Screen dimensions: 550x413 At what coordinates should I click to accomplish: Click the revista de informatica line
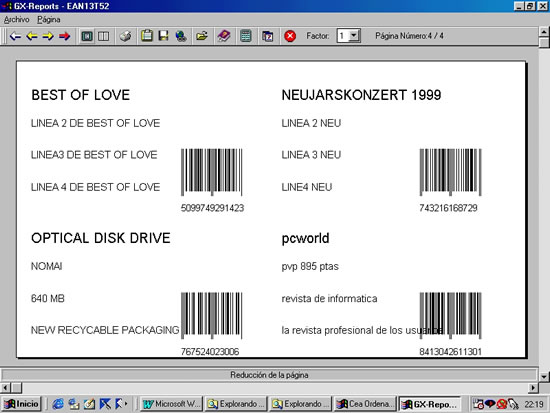click(329, 299)
